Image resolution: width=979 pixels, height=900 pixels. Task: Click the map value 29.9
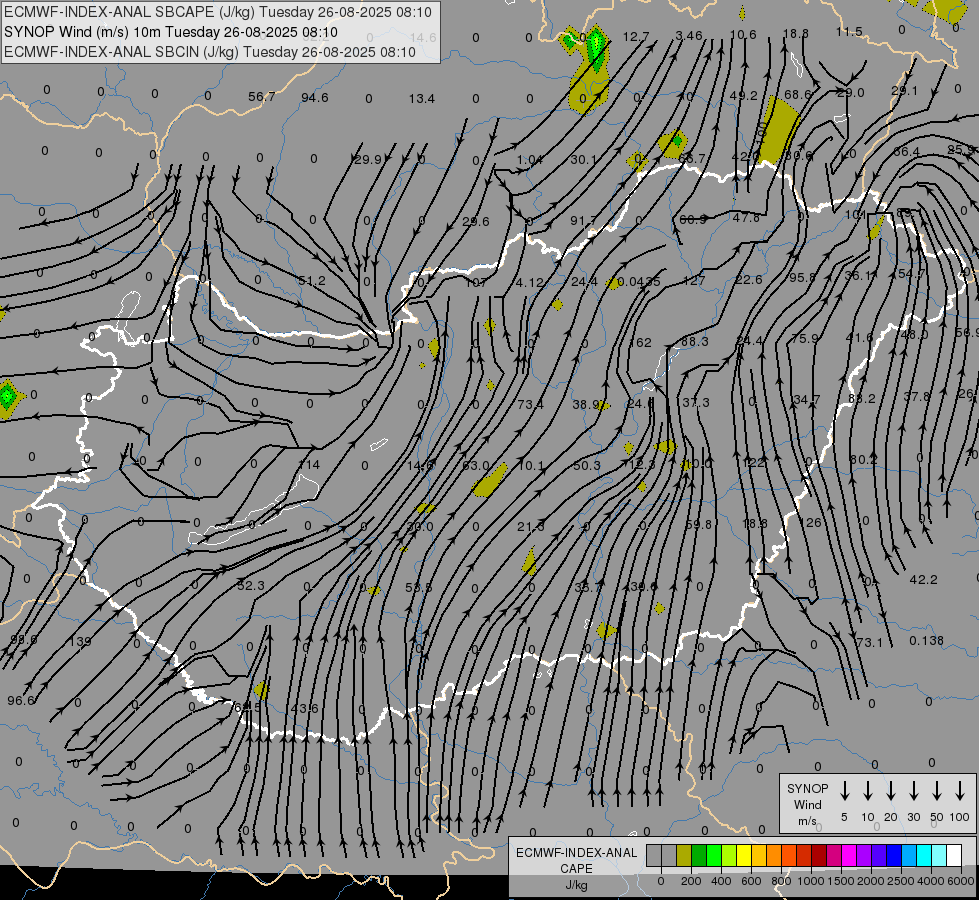368,160
